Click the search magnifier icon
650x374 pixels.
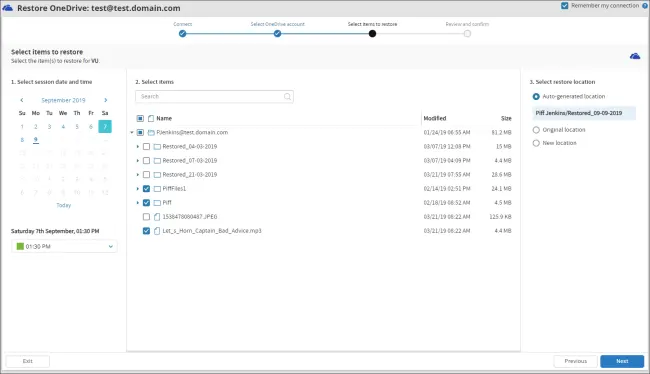point(287,97)
